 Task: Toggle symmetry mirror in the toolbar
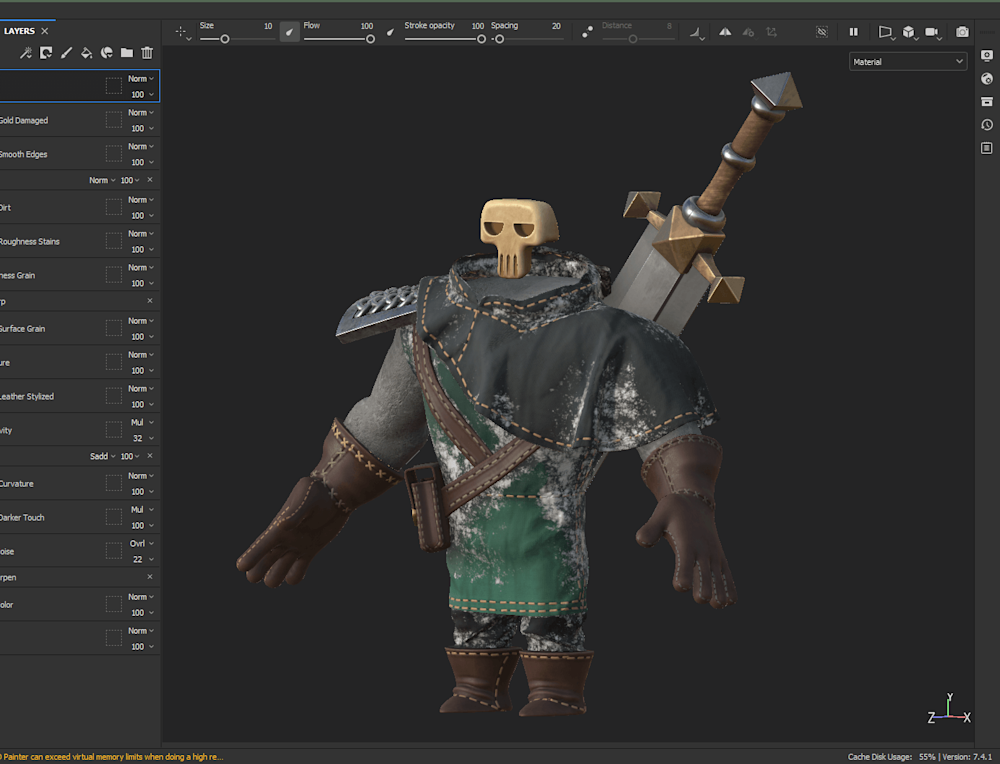point(725,32)
